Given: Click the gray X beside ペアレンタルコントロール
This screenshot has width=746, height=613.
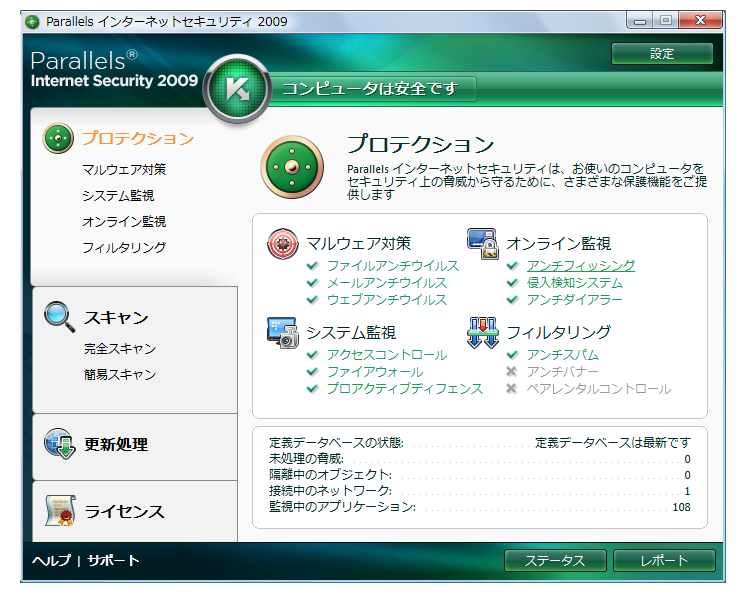Looking at the screenshot, I should (512, 389).
